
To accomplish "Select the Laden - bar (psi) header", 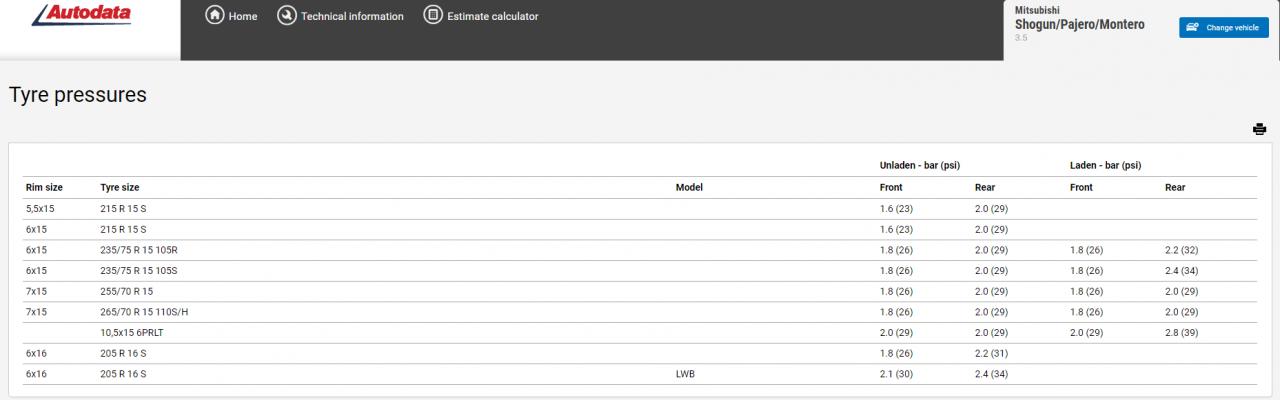I will pos(1105,165).
